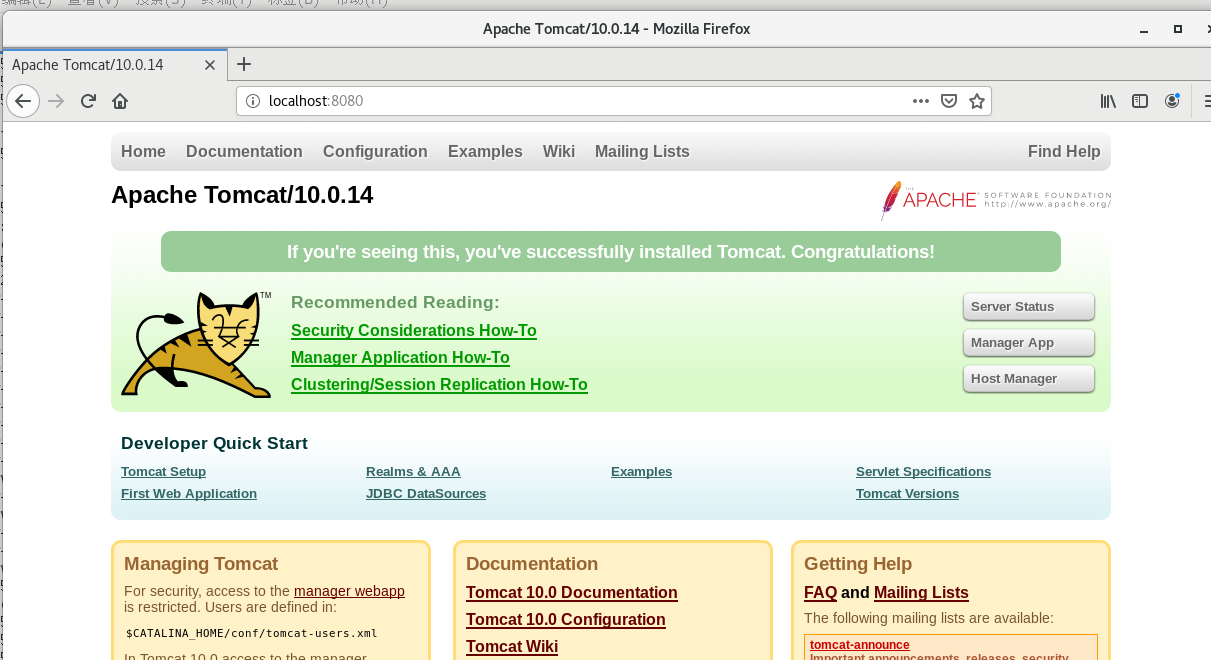Open Security Considerations How-To link

click(414, 331)
